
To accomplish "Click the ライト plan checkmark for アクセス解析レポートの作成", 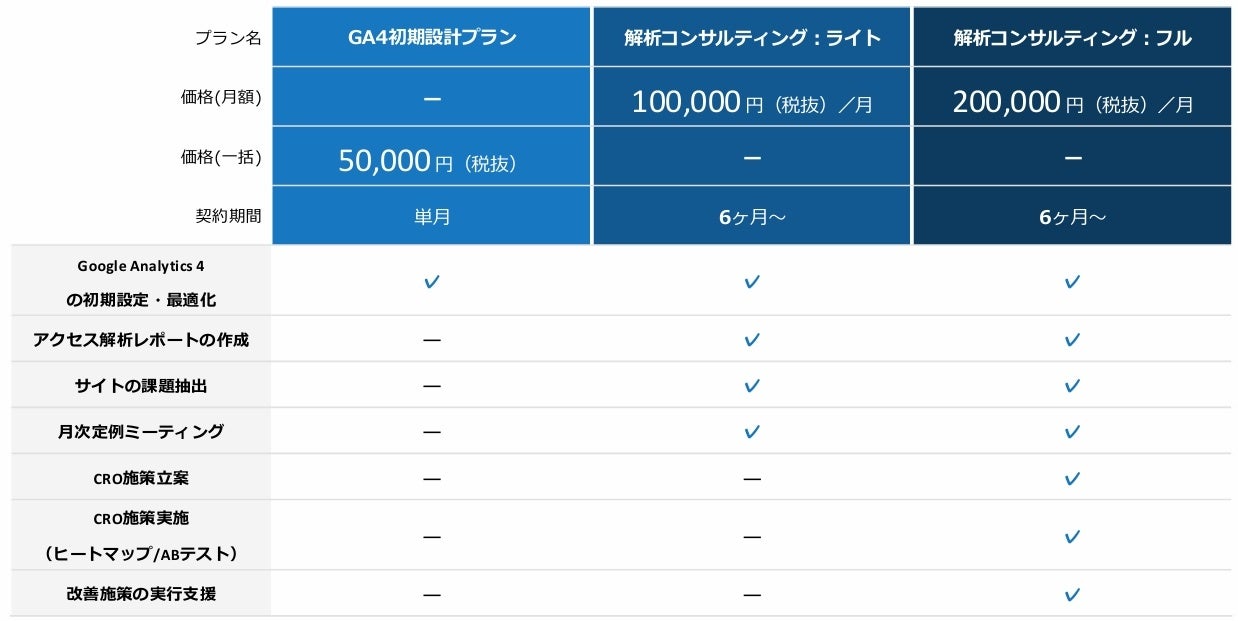I will pyautogui.click(x=752, y=340).
